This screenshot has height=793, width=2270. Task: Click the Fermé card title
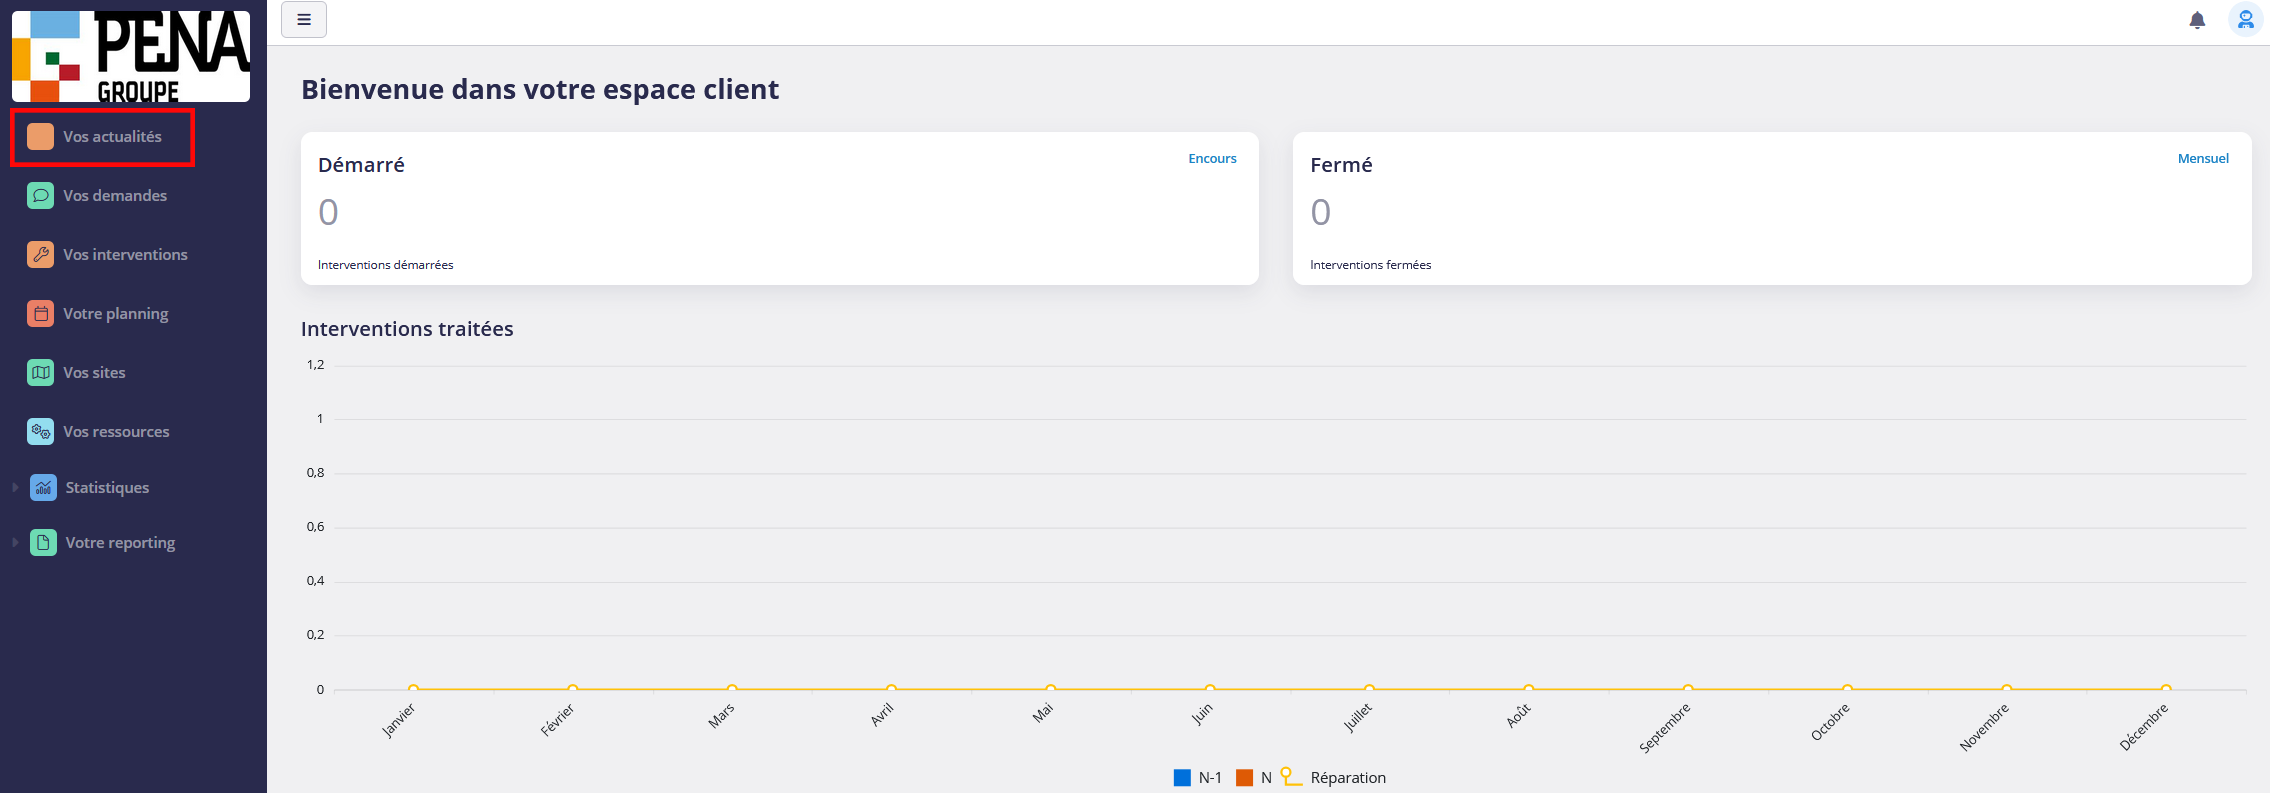(x=1341, y=165)
